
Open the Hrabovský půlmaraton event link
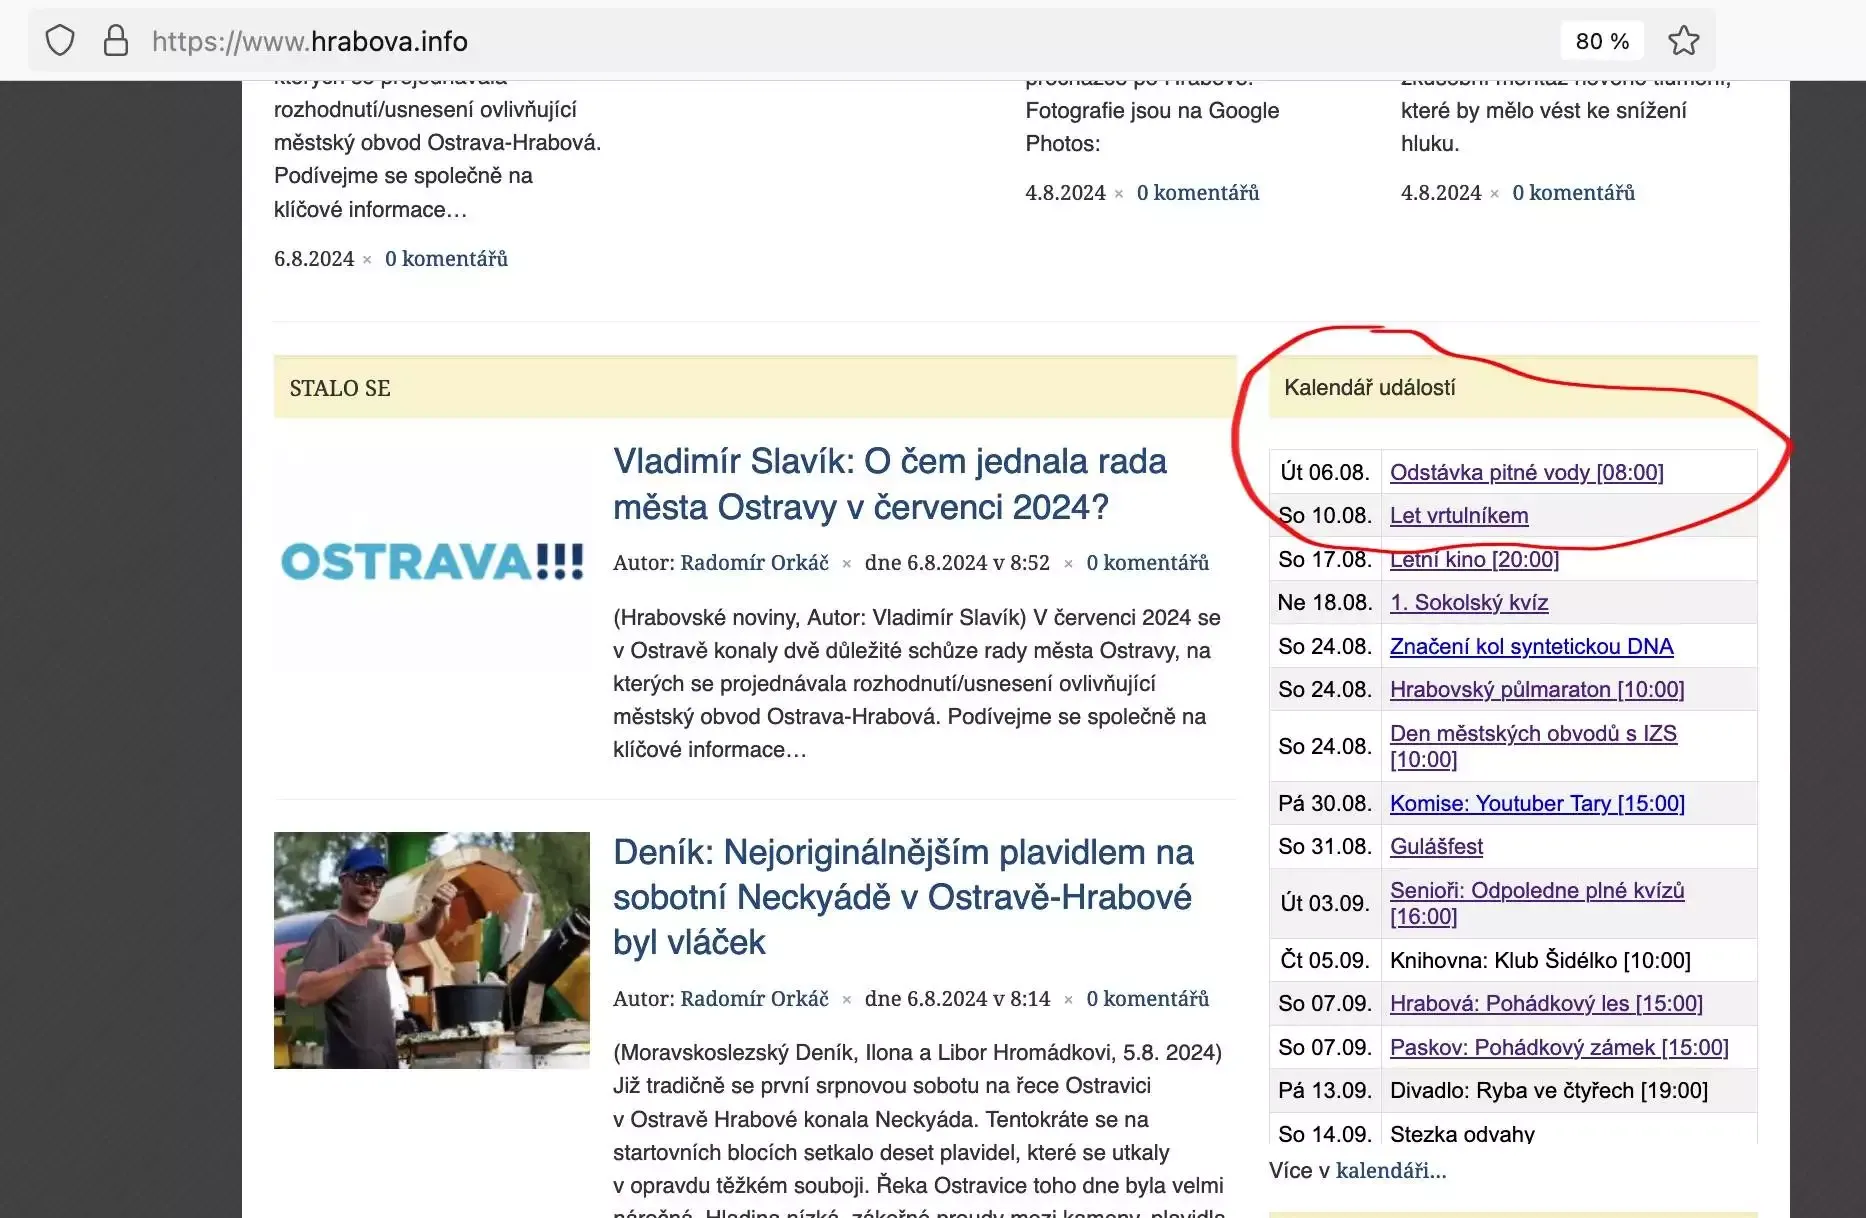[x=1536, y=690]
